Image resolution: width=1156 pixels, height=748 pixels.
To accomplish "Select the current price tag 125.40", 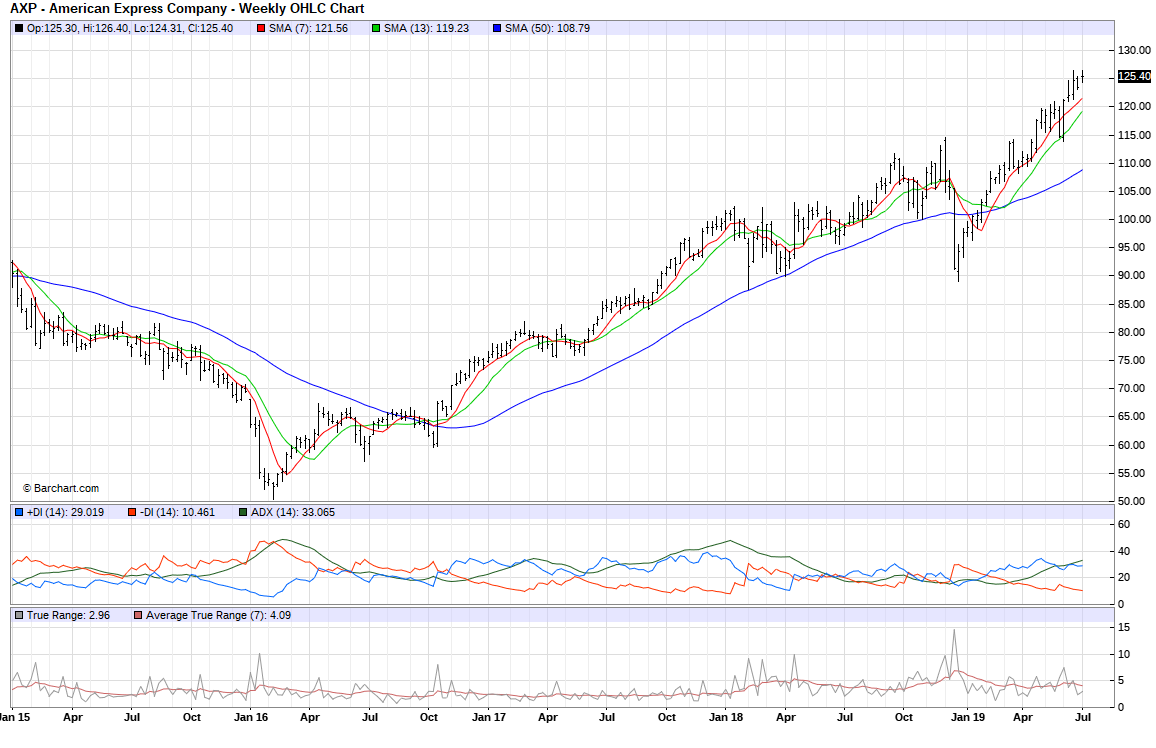I will point(1134,76).
